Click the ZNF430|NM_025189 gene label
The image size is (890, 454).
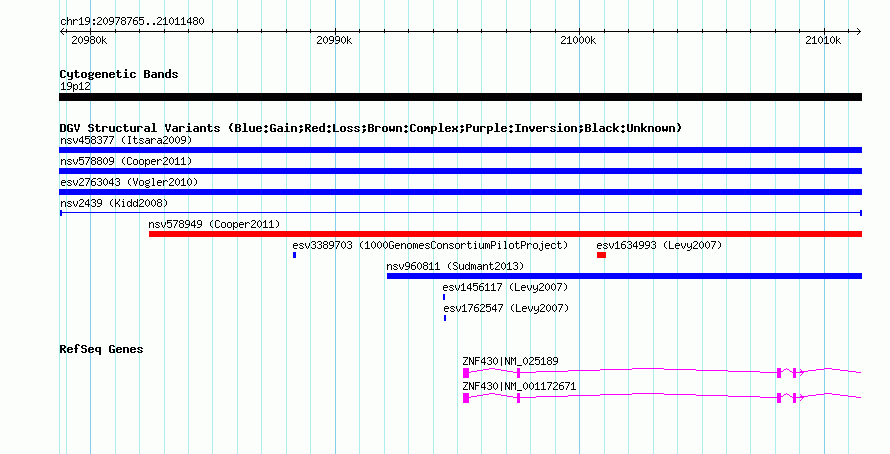[x=510, y=361]
